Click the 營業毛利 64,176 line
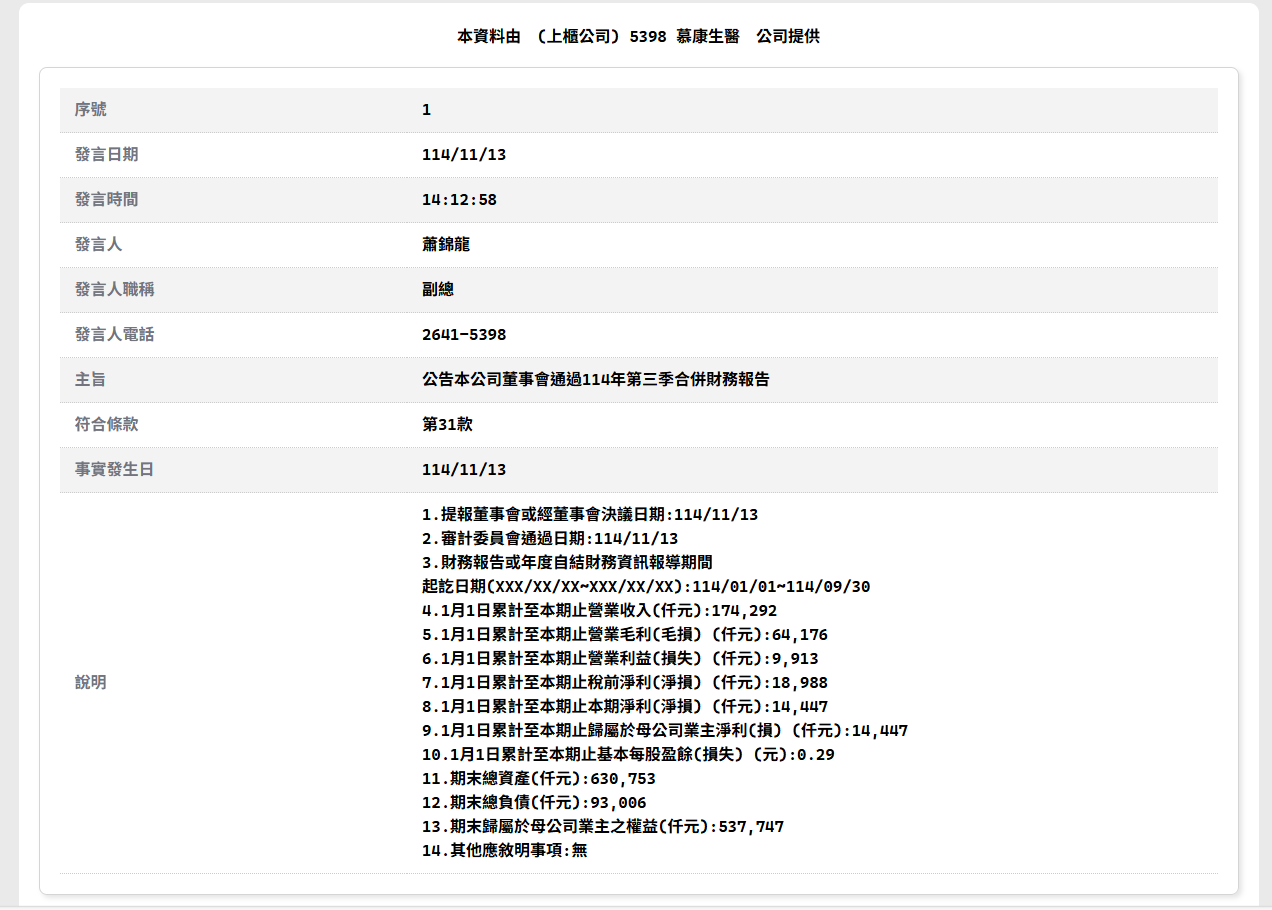Screen dimensions: 1272x910 tap(624, 634)
